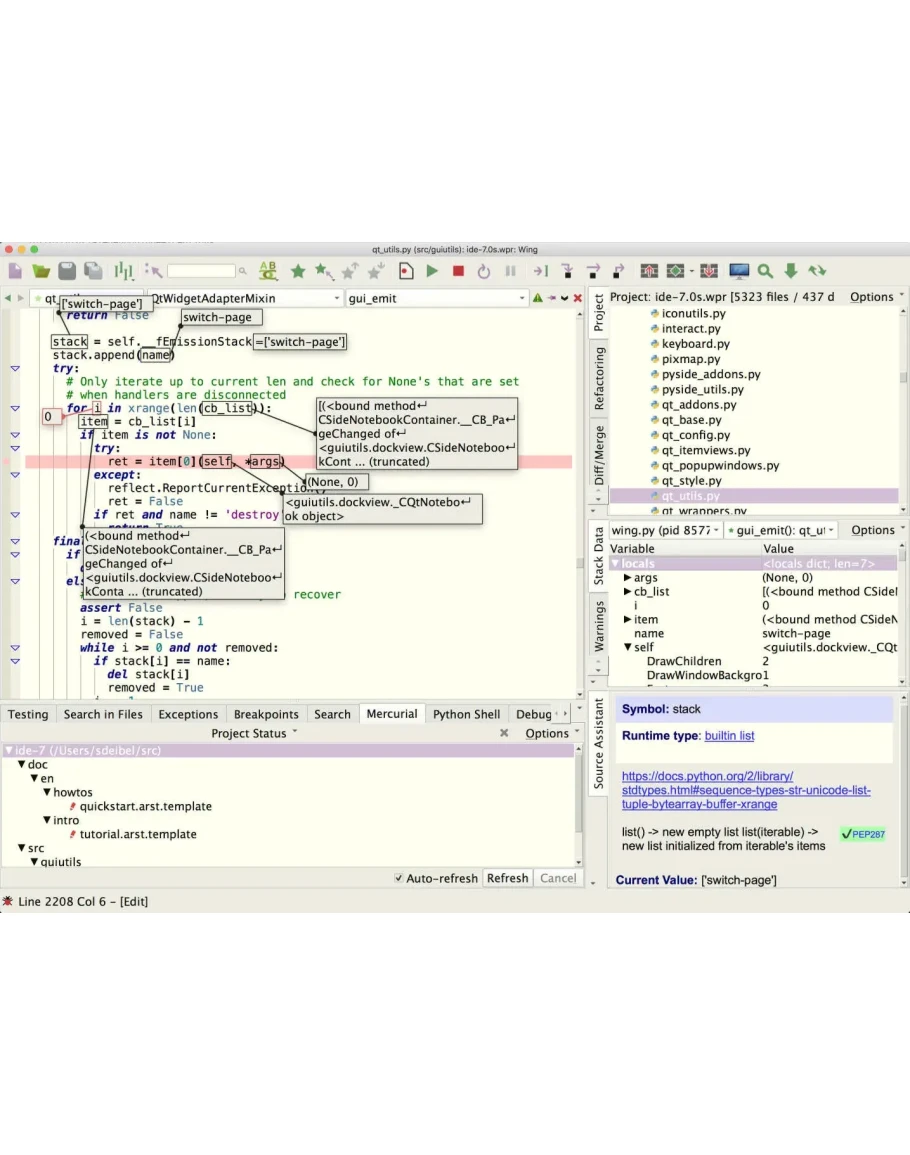Open the vertical Diff/Merge tab

coord(599,454)
